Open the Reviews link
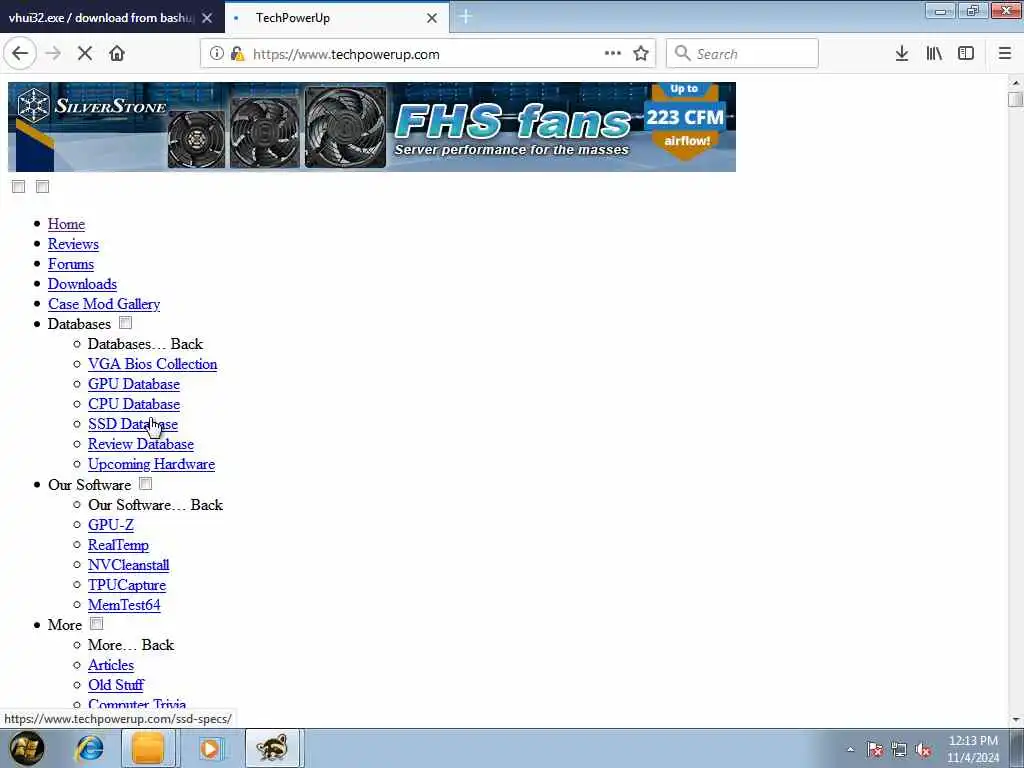 pos(73,244)
